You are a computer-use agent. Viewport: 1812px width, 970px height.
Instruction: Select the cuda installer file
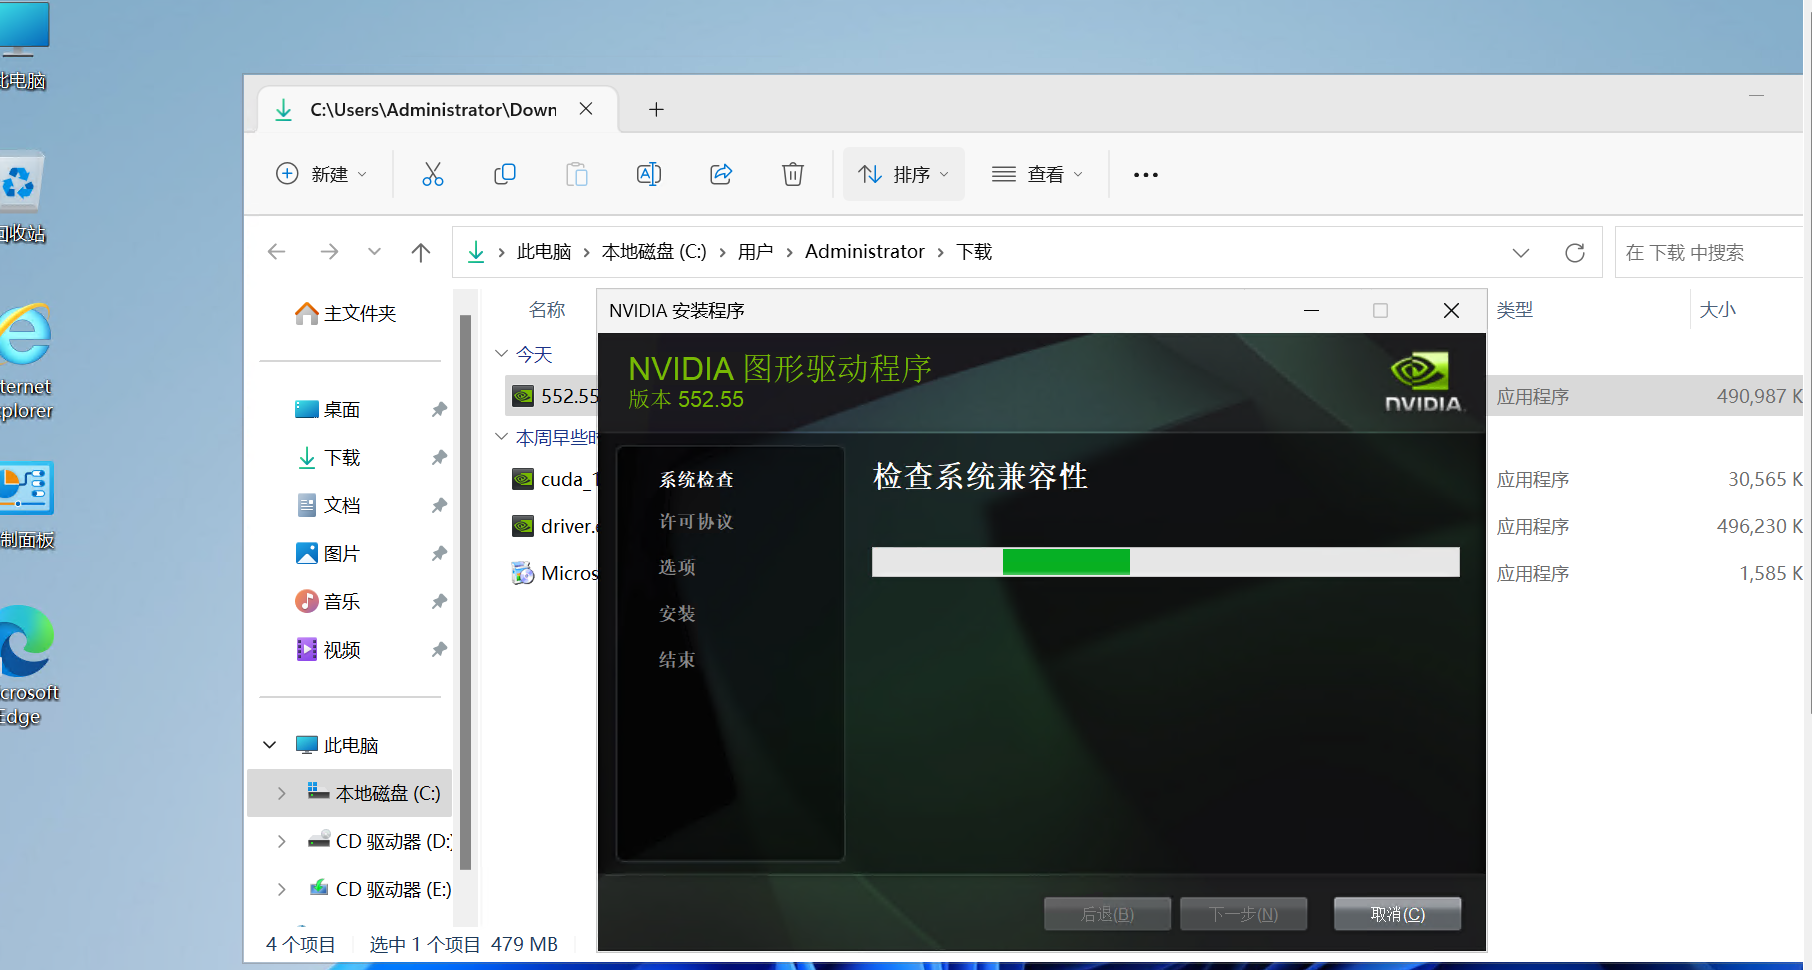point(554,479)
